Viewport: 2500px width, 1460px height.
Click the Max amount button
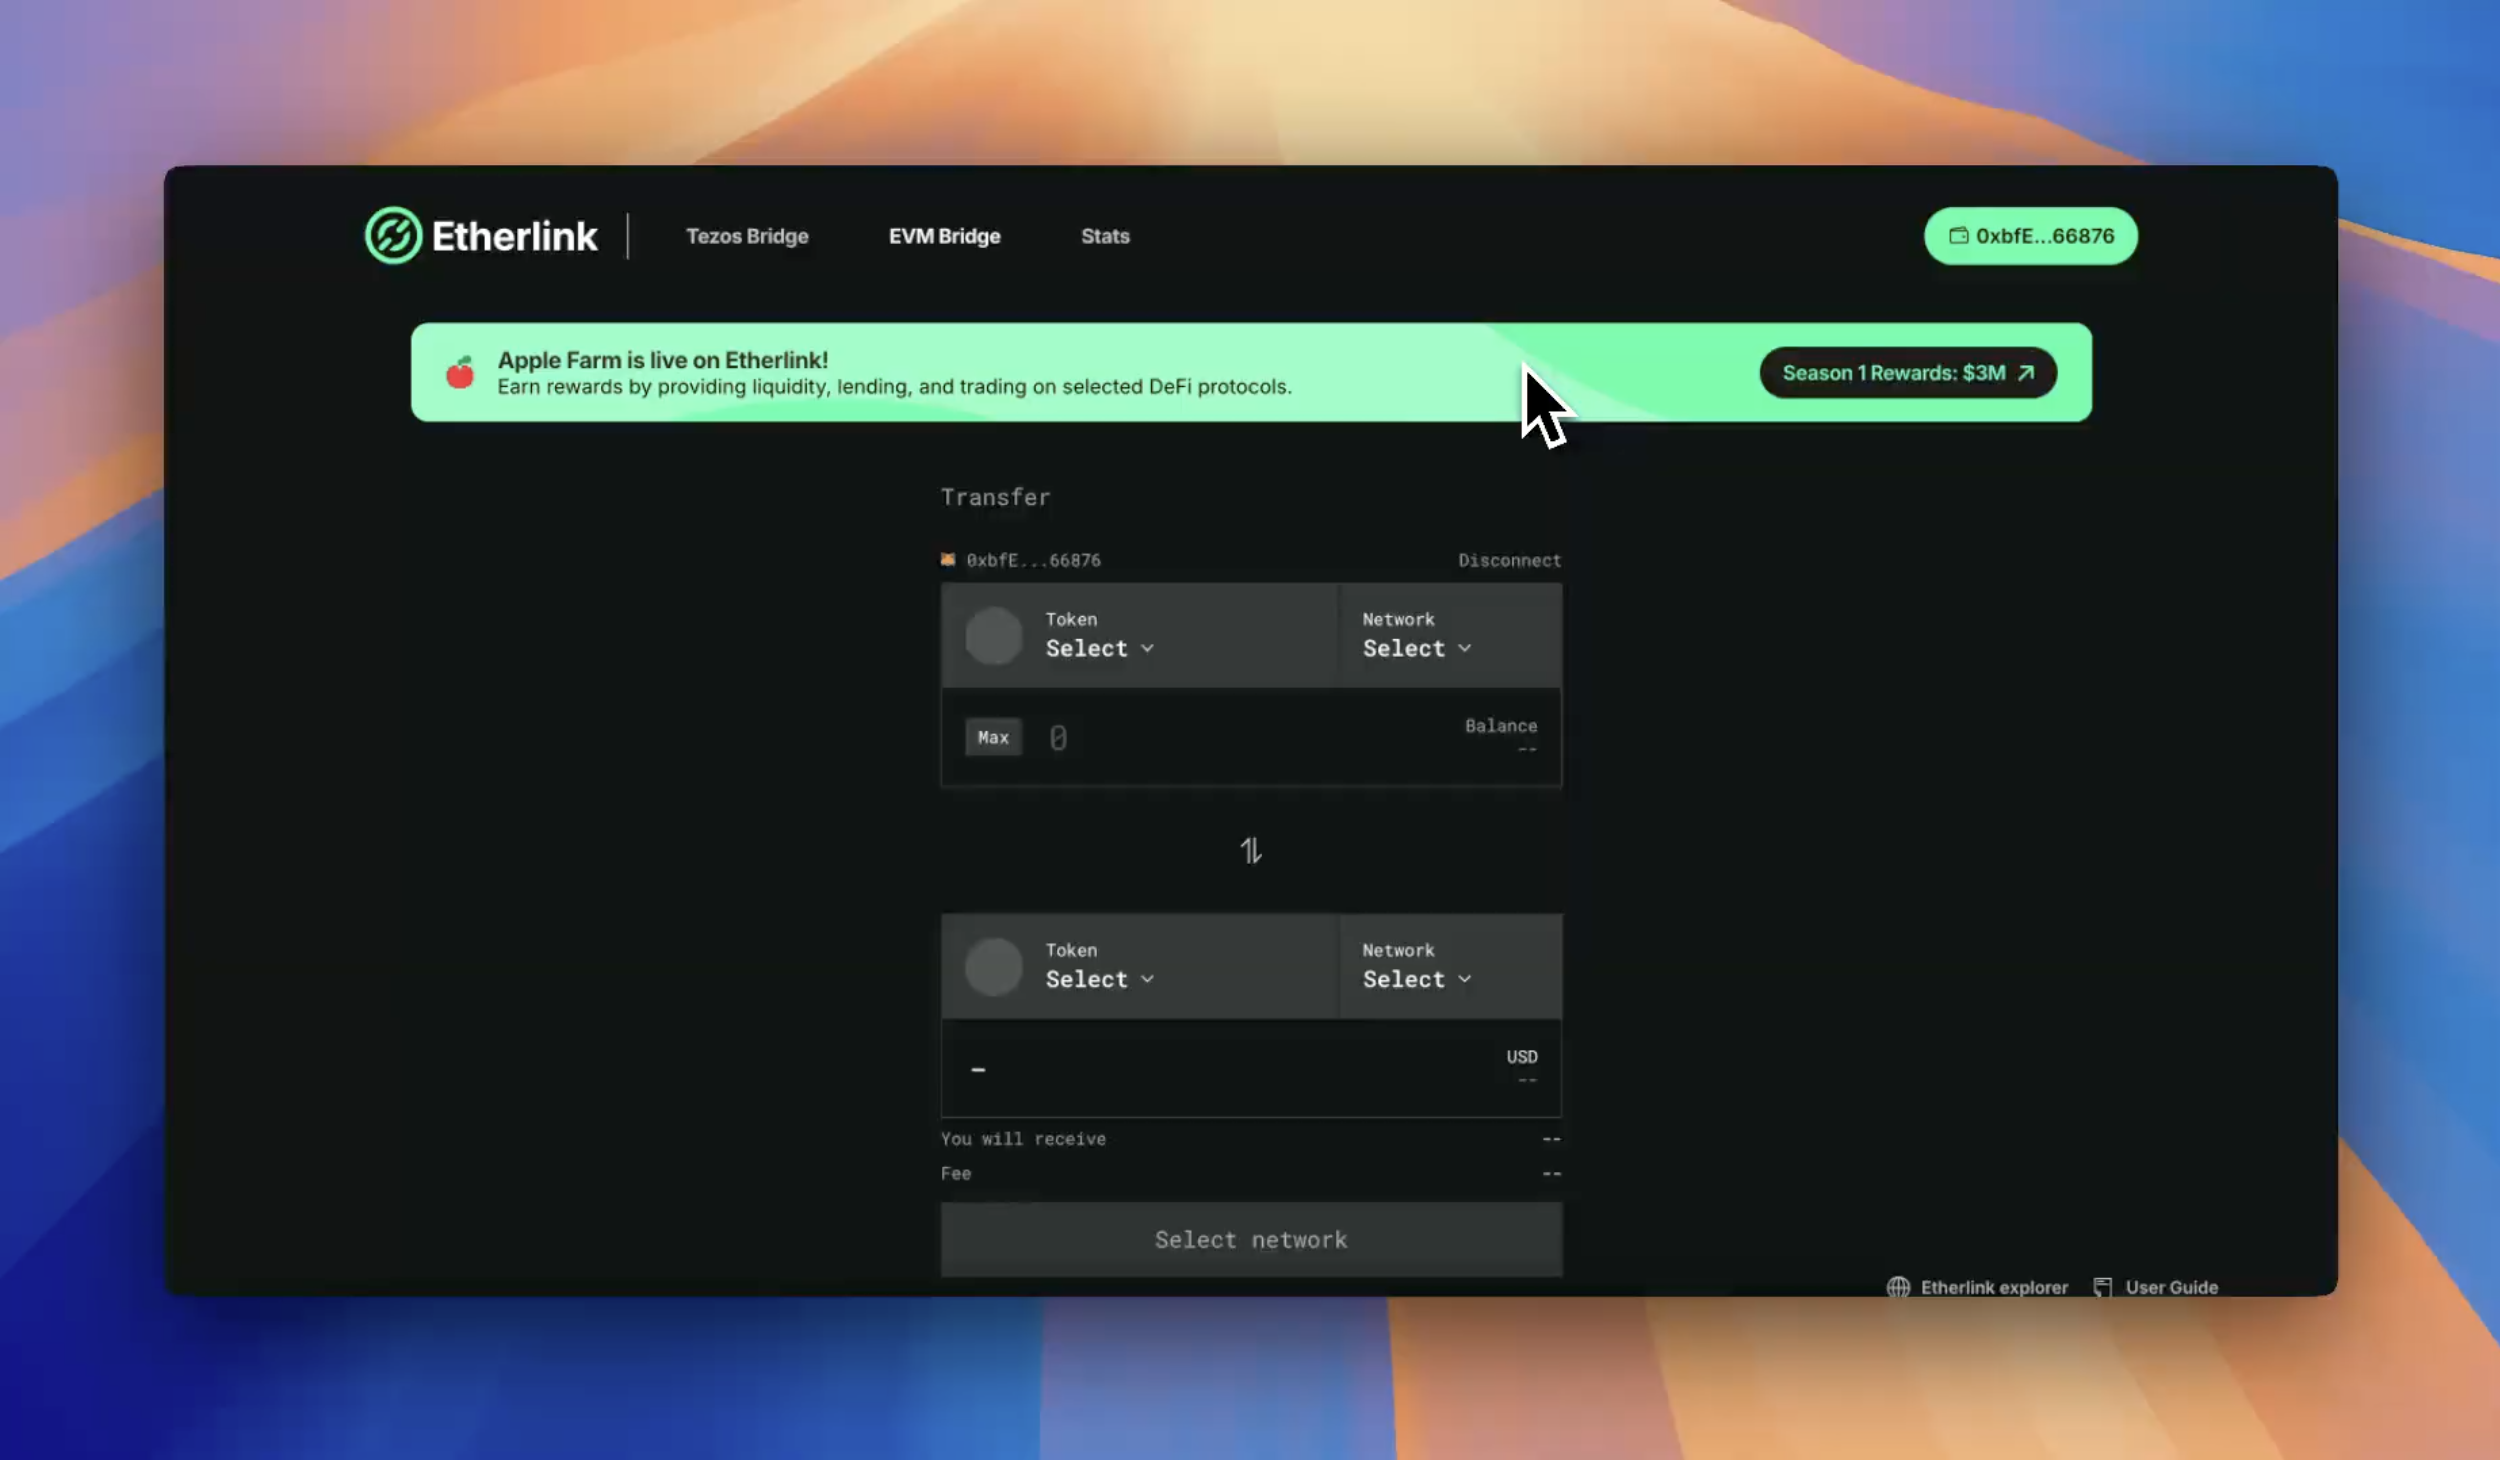click(993, 737)
